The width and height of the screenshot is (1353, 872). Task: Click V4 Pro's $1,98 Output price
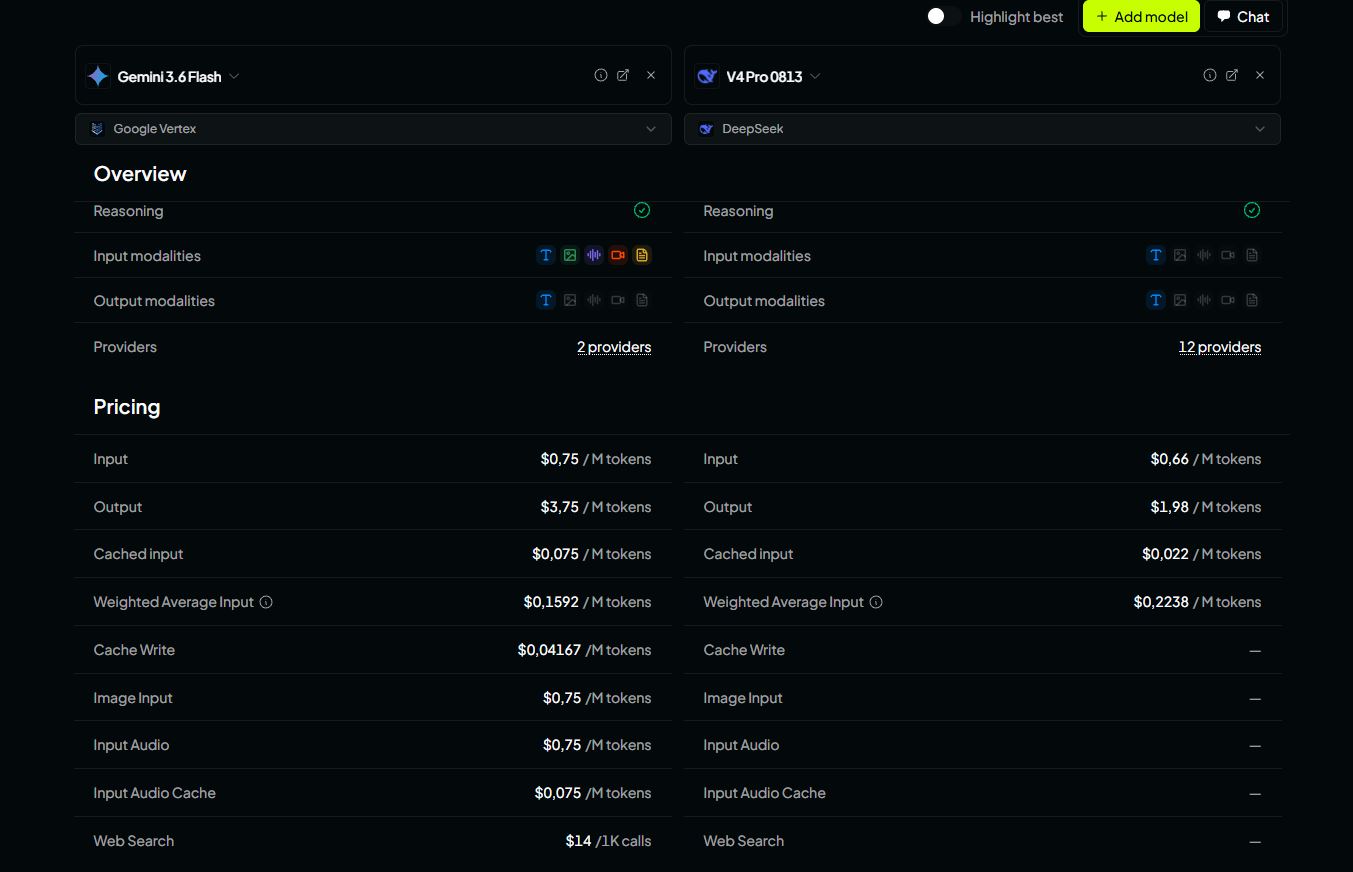1170,507
